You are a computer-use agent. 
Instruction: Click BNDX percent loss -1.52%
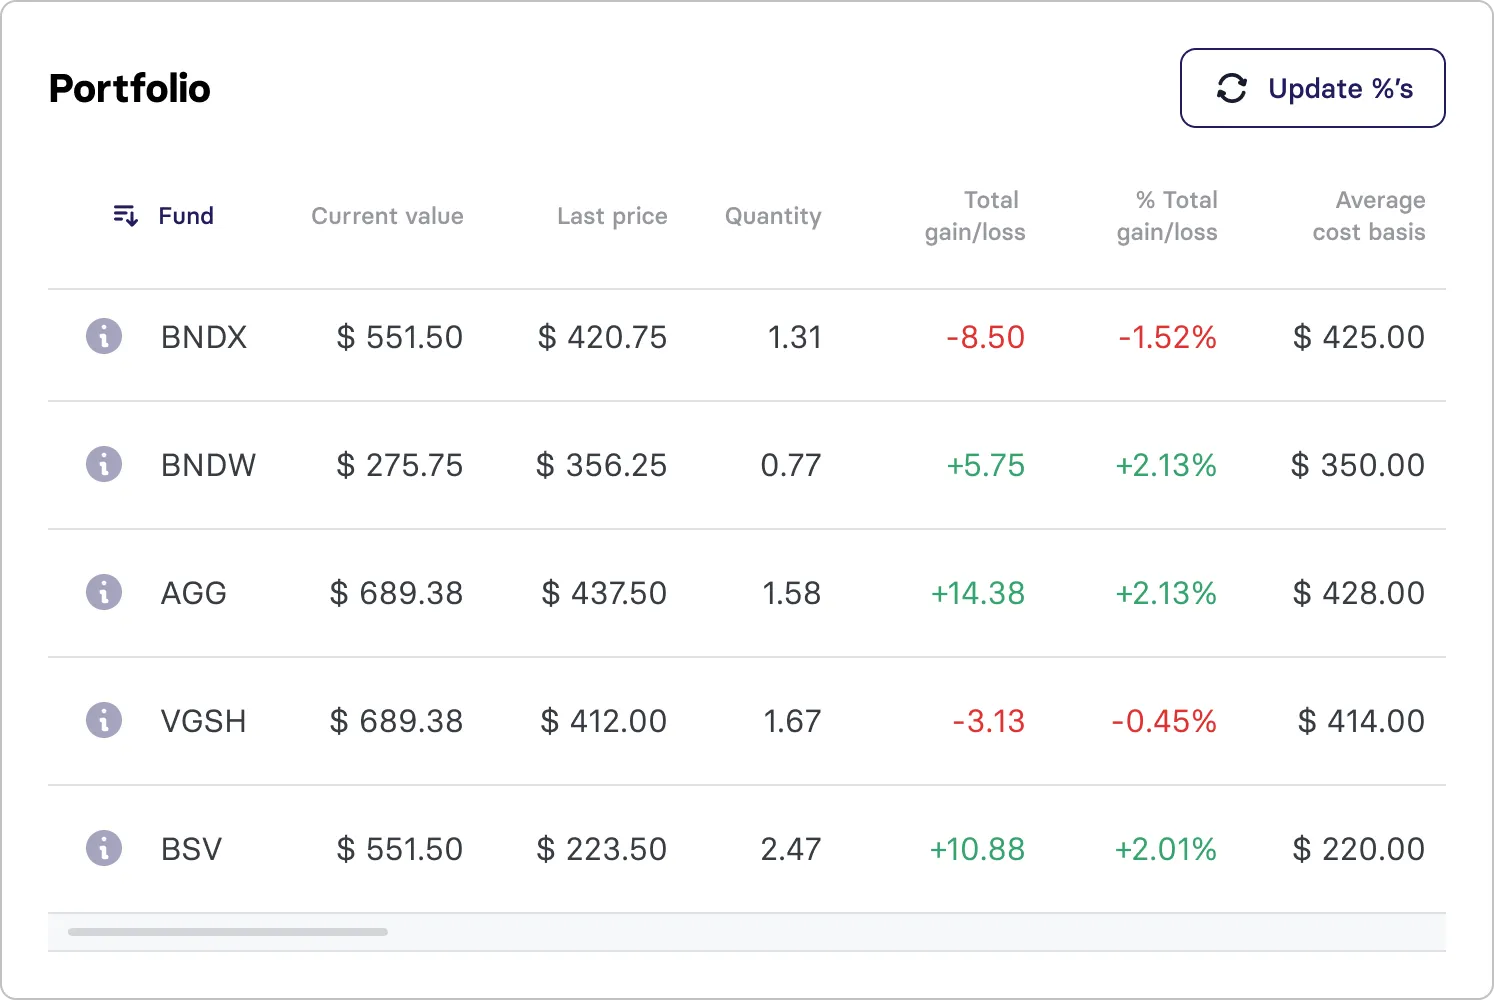1168,337
